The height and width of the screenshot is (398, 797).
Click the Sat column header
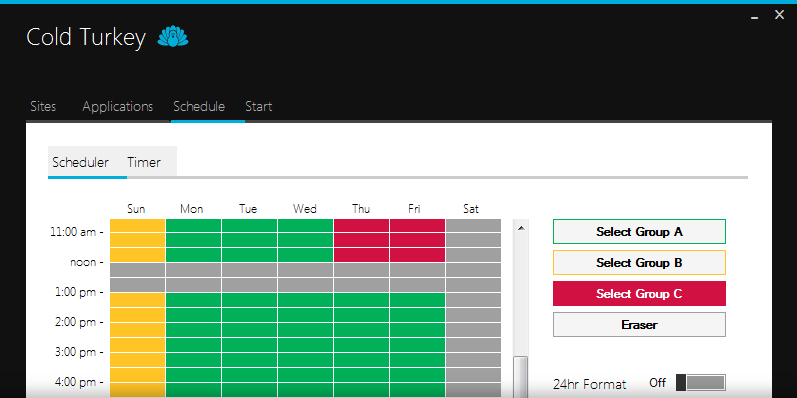click(x=471, y=209)
